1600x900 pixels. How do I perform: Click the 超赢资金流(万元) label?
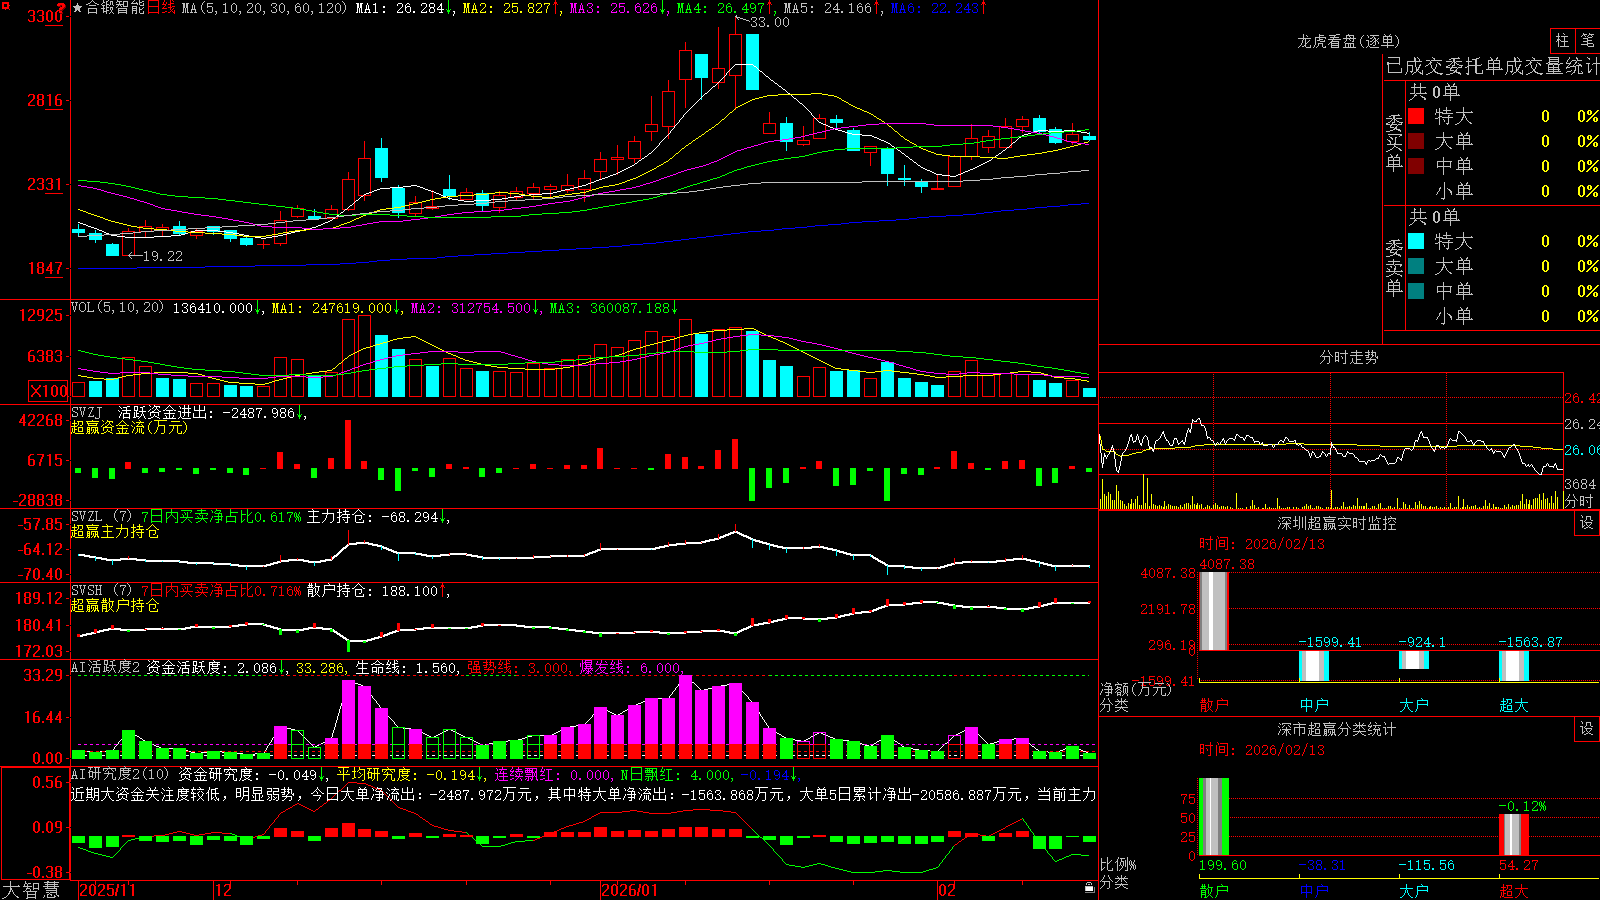tap(129, 427)
